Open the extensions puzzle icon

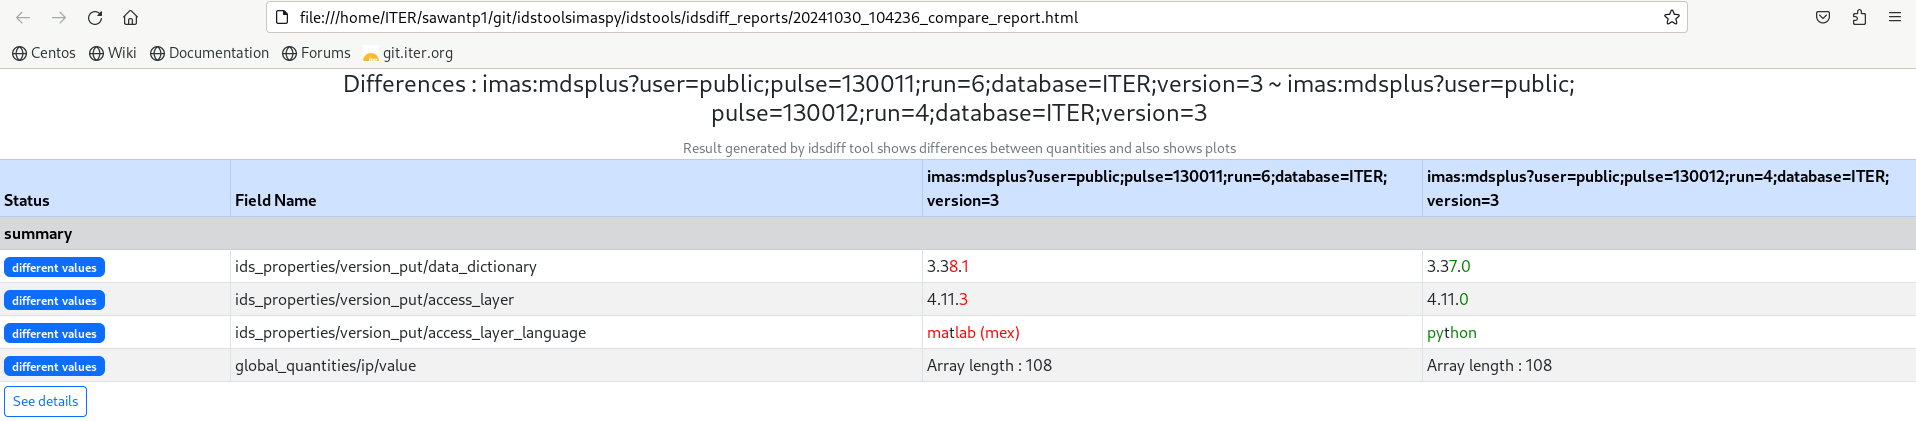pos(1859,18)
